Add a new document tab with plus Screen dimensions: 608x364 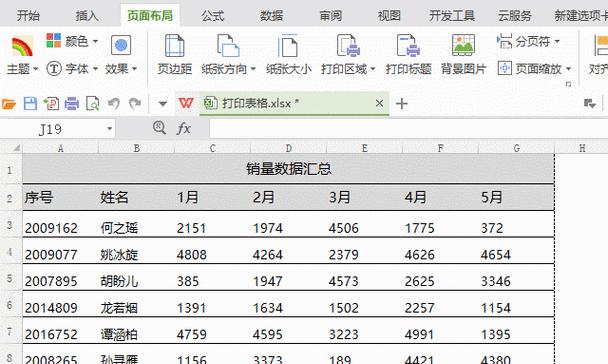(x=402, y=104)
